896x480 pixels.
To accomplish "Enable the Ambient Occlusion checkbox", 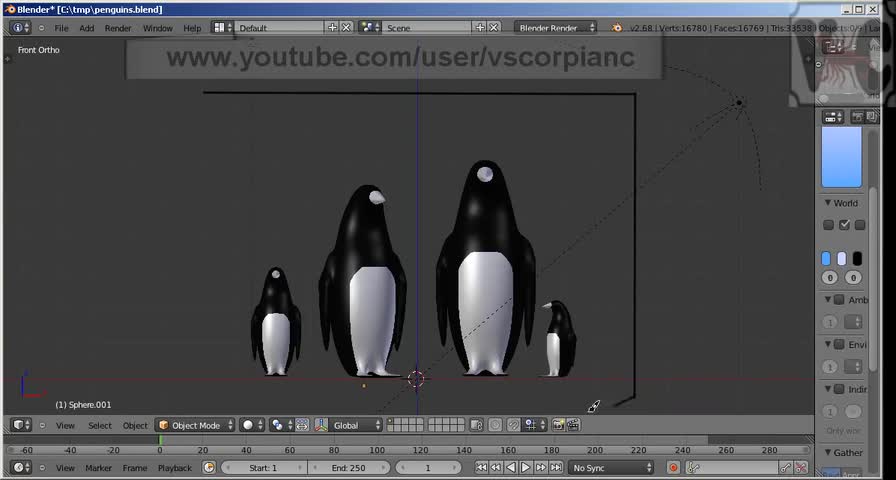I will point(839,299).
